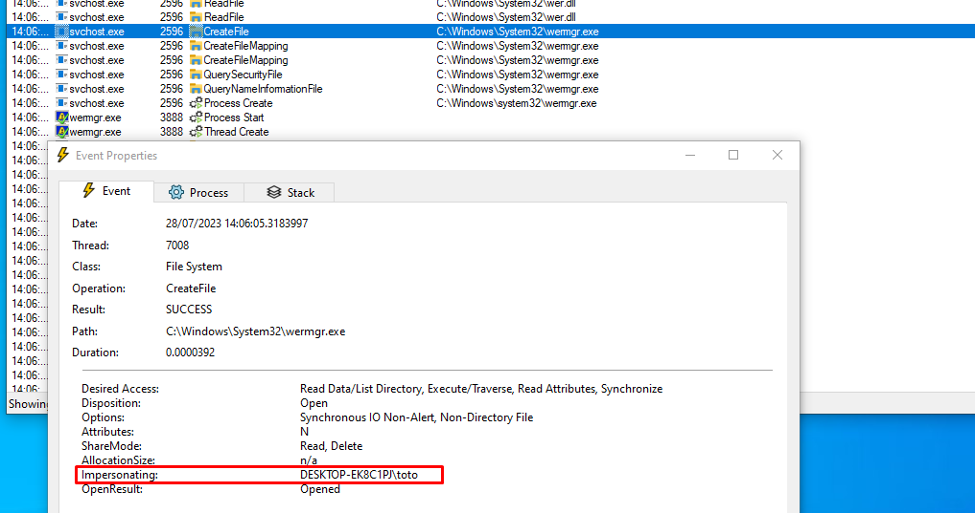Click PID 3888 in the Process Start row
Image resolution: width=977 pixels, height=514 pixels.
pos(171,117)
